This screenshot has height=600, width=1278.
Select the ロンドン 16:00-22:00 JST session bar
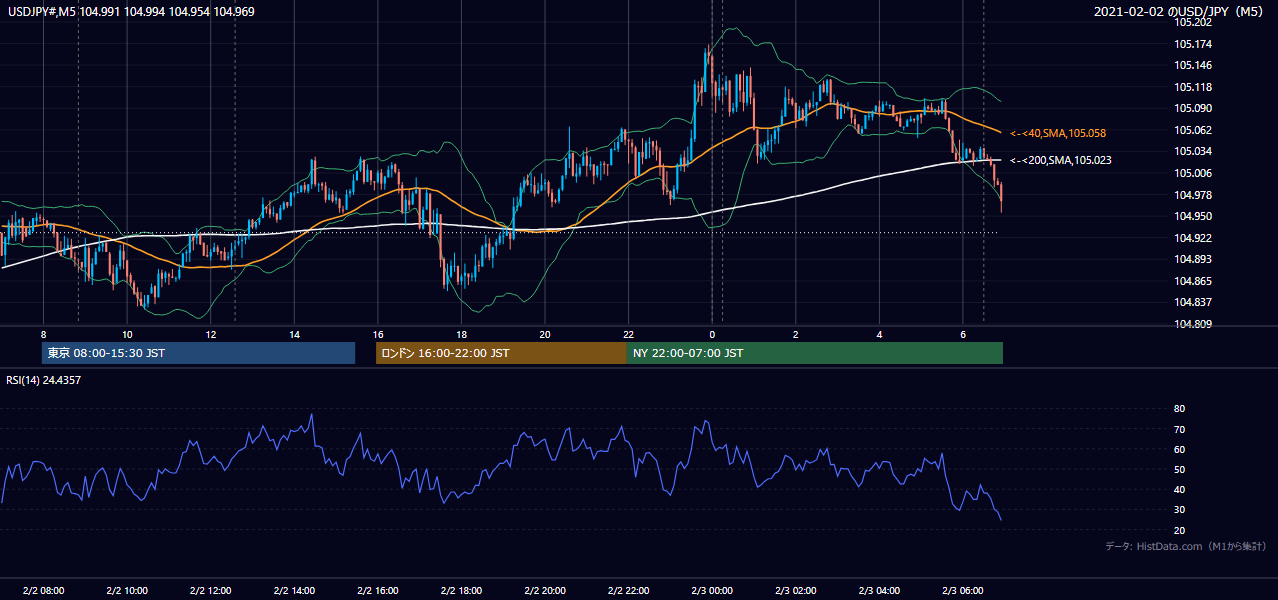coord(501,353)
